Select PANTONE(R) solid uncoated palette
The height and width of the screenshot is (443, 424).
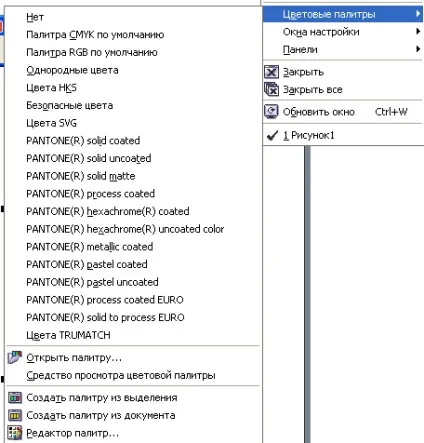coord(133,158)
